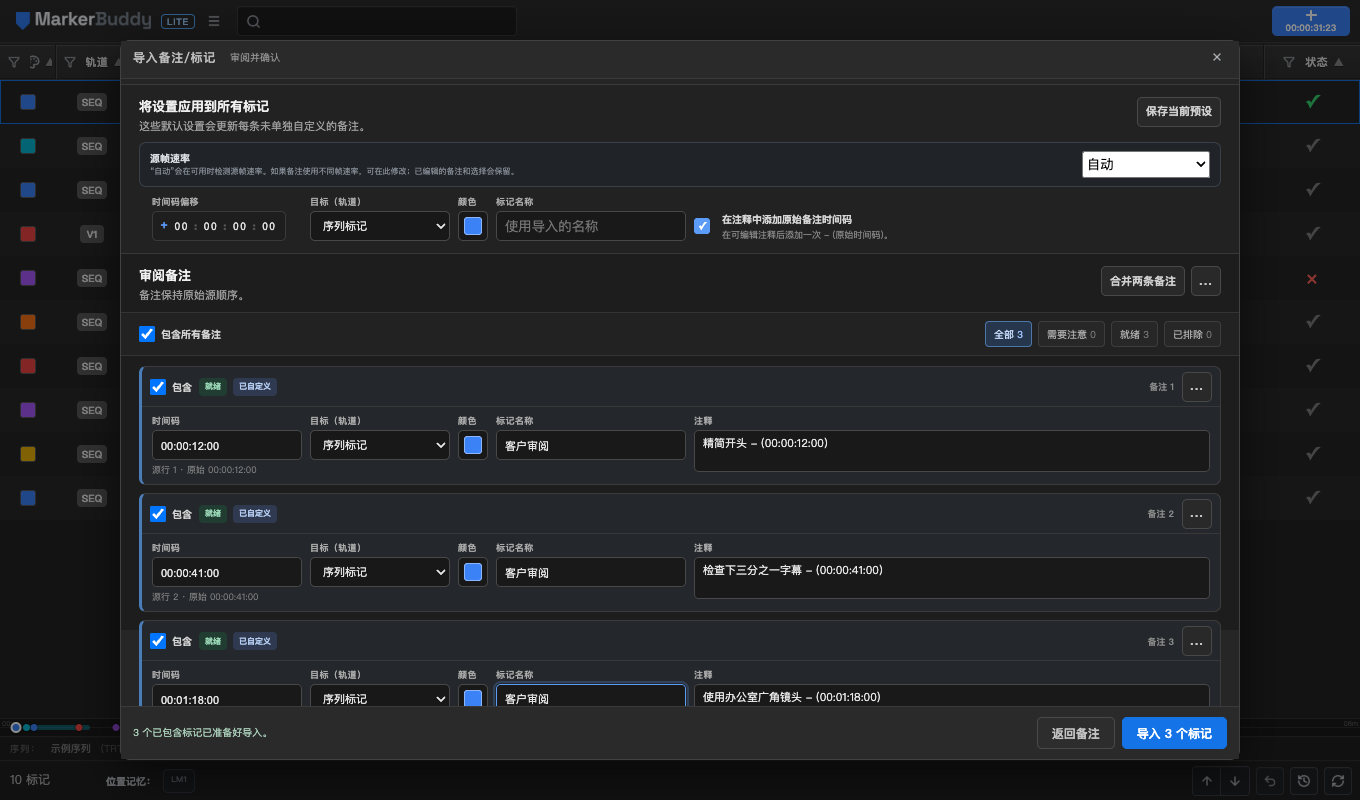Select the 需要注意 0 filter tab
This screenshot has width=1360, height=800.
coord(1071,334)
